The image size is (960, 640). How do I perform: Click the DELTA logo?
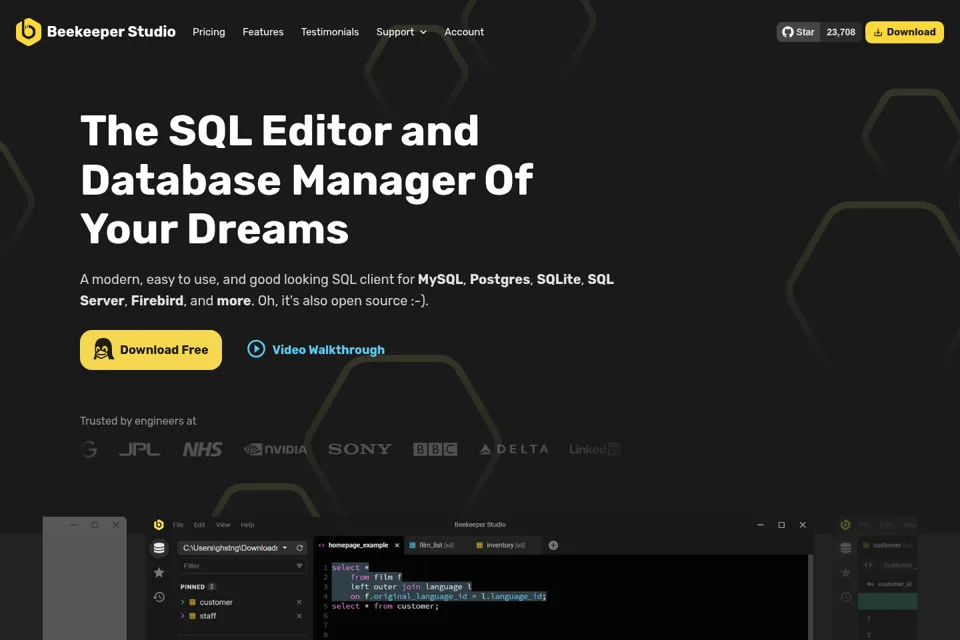[x=514, y=450]
